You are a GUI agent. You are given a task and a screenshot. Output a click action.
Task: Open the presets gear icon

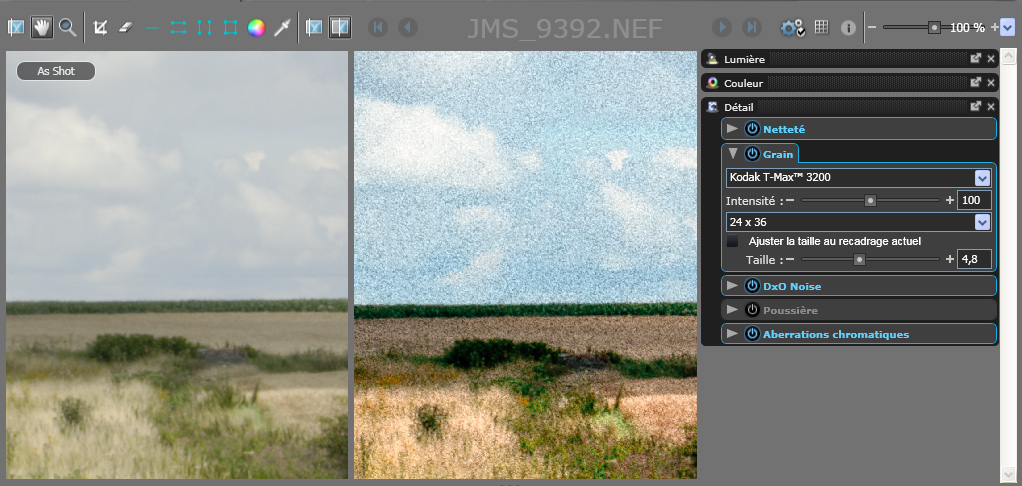tap(793, 27)
